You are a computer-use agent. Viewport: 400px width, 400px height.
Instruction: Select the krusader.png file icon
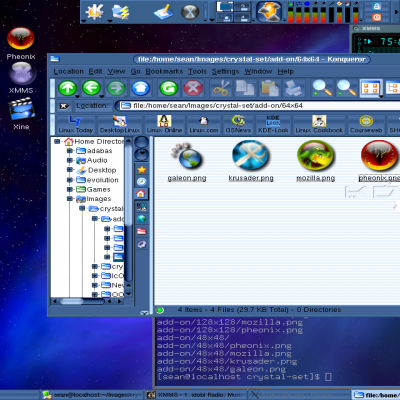[251, 156]
